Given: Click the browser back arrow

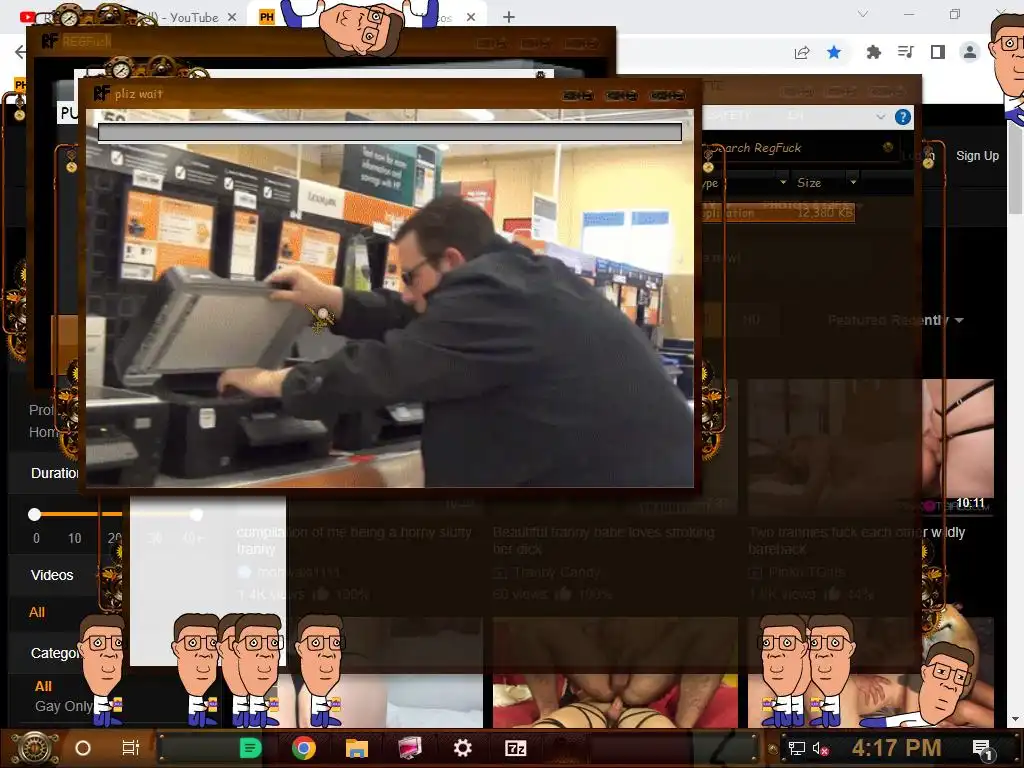Looking at the screenshot, I should [20, 52].
